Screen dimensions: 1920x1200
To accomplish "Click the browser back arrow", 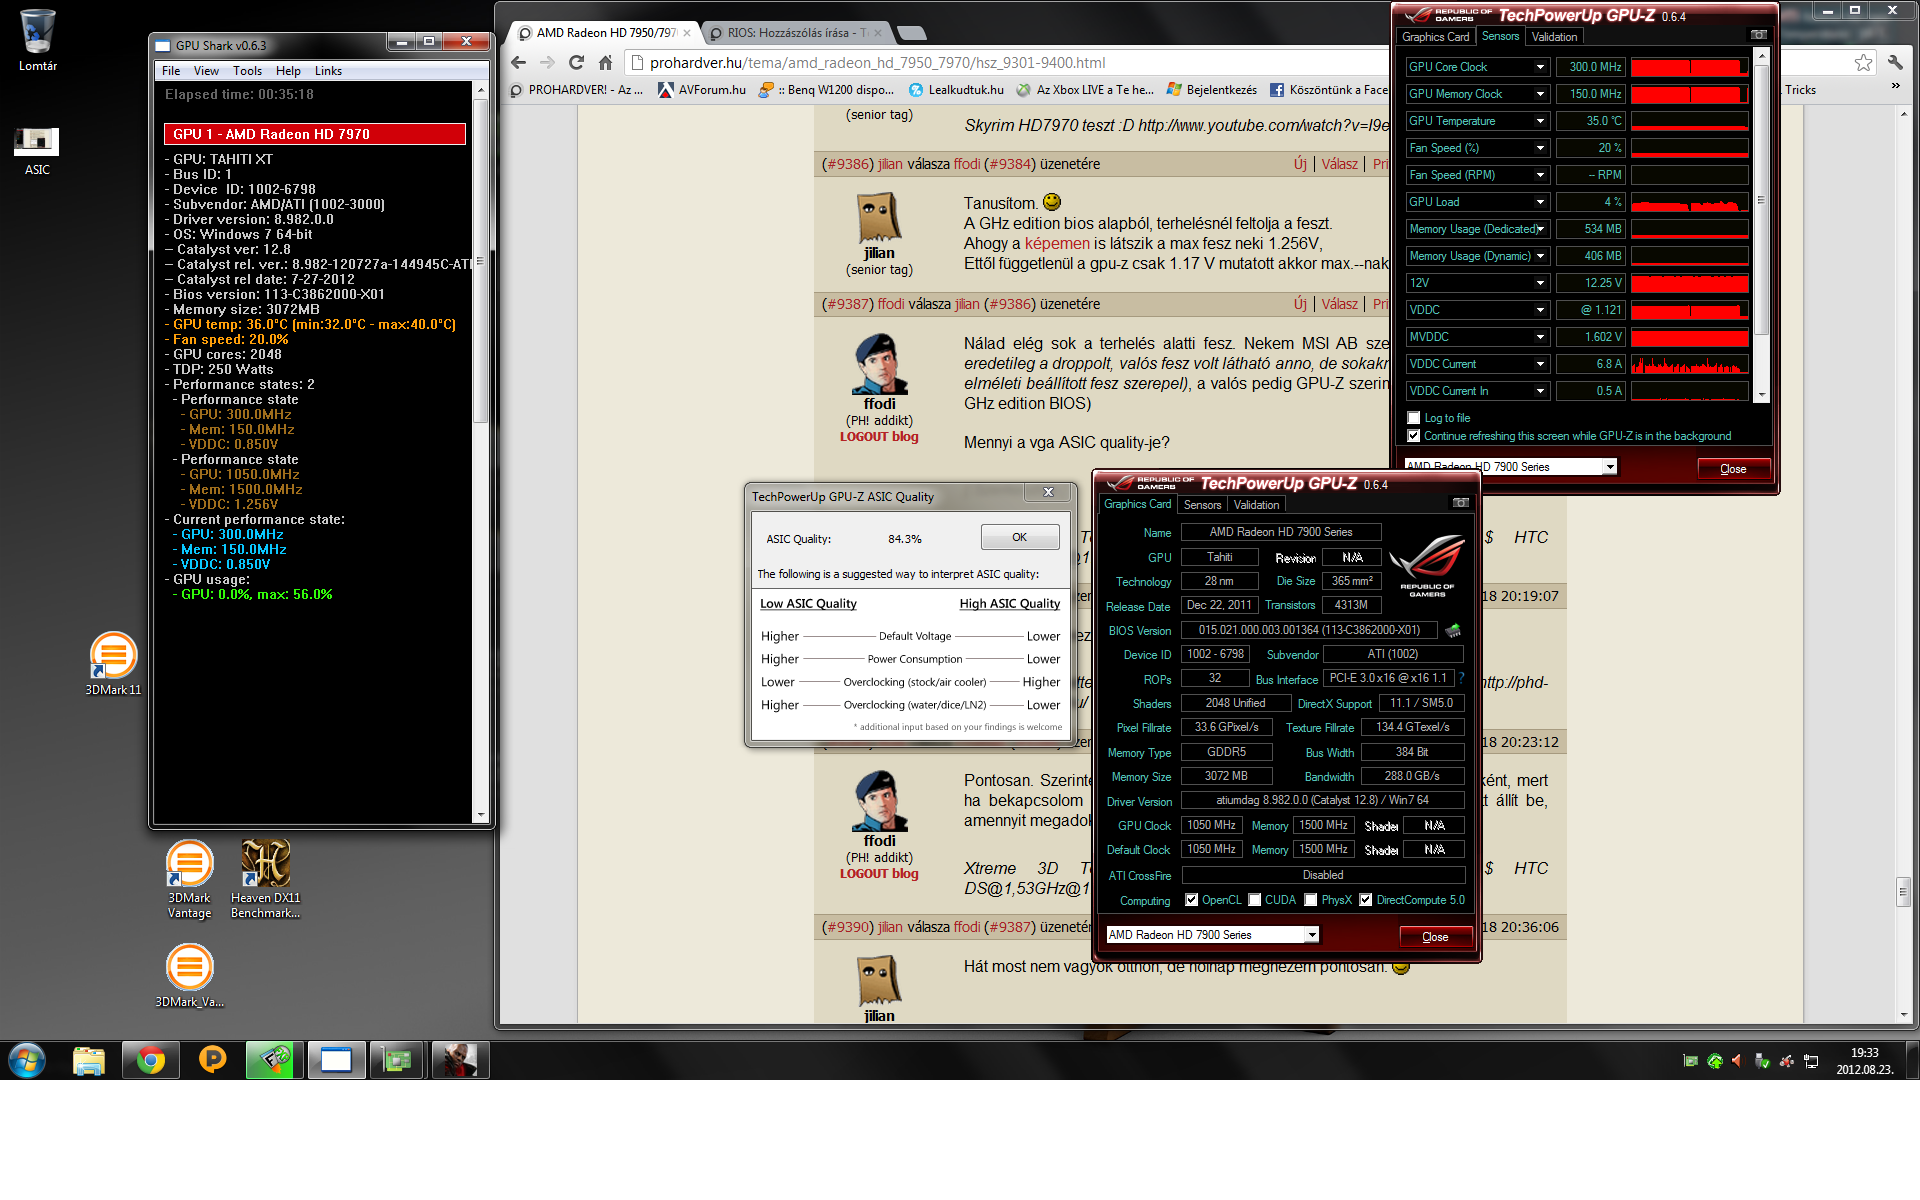I will coord(518,63).
